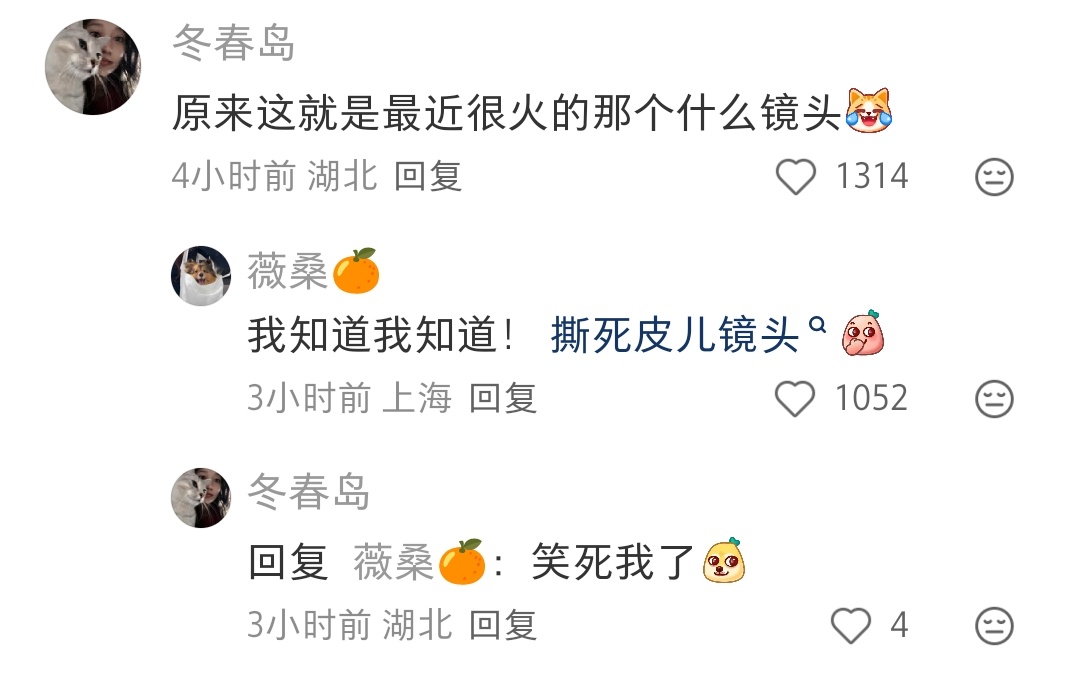Dislike 薇桑's 撕死皮儿镜头 comment
1080x682 pixels.
click(x=994, y=399)
